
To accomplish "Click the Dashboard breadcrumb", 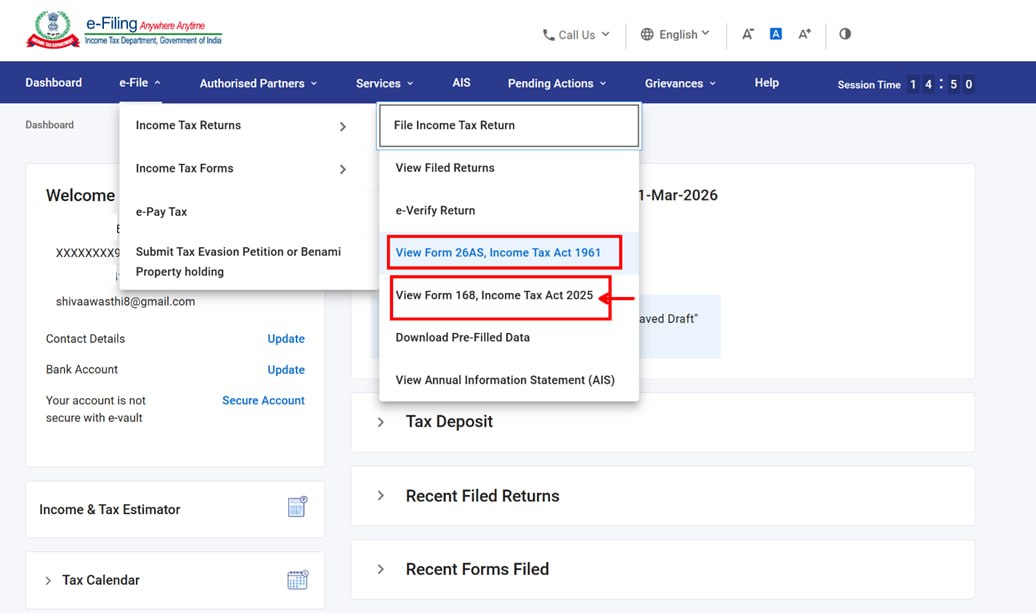I will click(x=50, y=125).
